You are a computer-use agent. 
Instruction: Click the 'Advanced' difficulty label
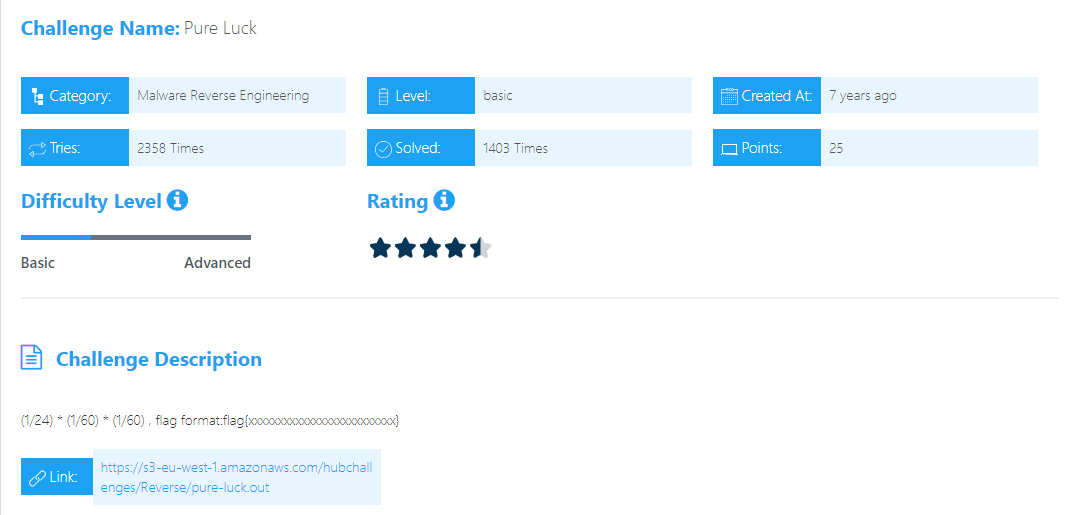coord(217,263)
